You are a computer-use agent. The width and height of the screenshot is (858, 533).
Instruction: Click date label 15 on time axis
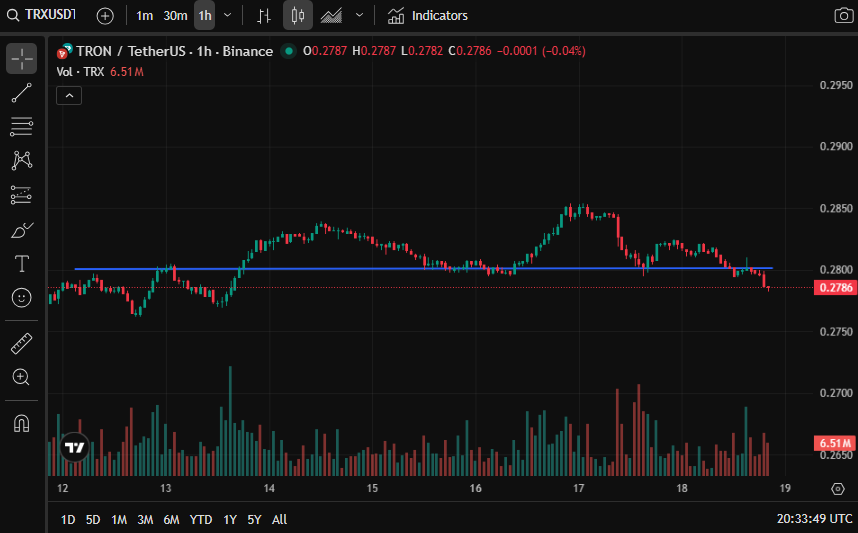pyautogui.click(x=372, y=488)
